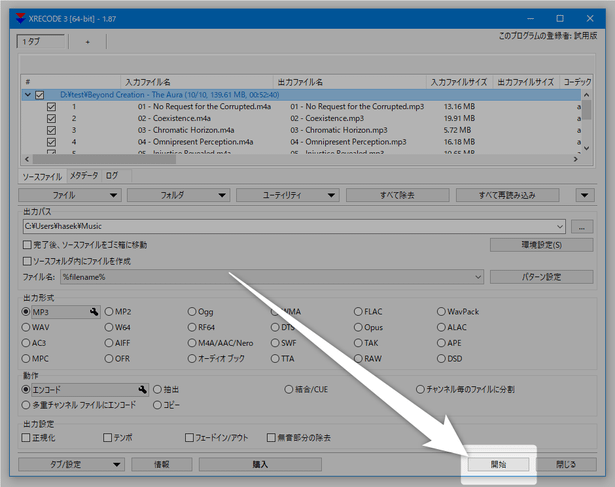Screen dimensions: 615x487
Task: Click the 閉じる close button
Action: pos(566,465)
